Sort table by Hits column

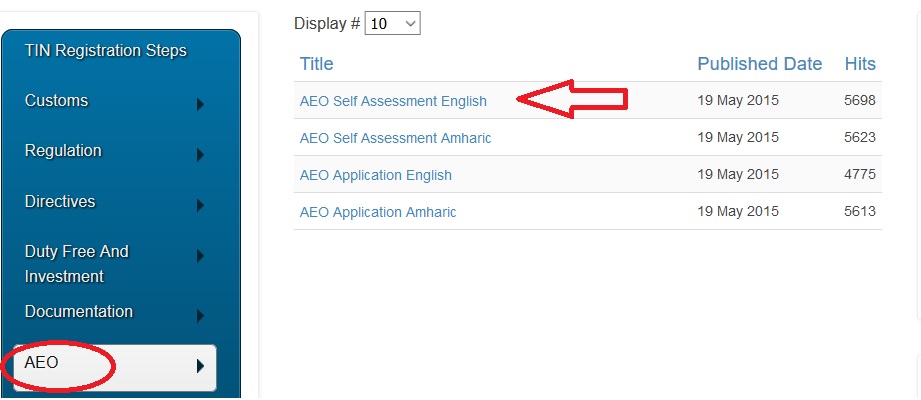pyautogui.click(x=859, y=64)
